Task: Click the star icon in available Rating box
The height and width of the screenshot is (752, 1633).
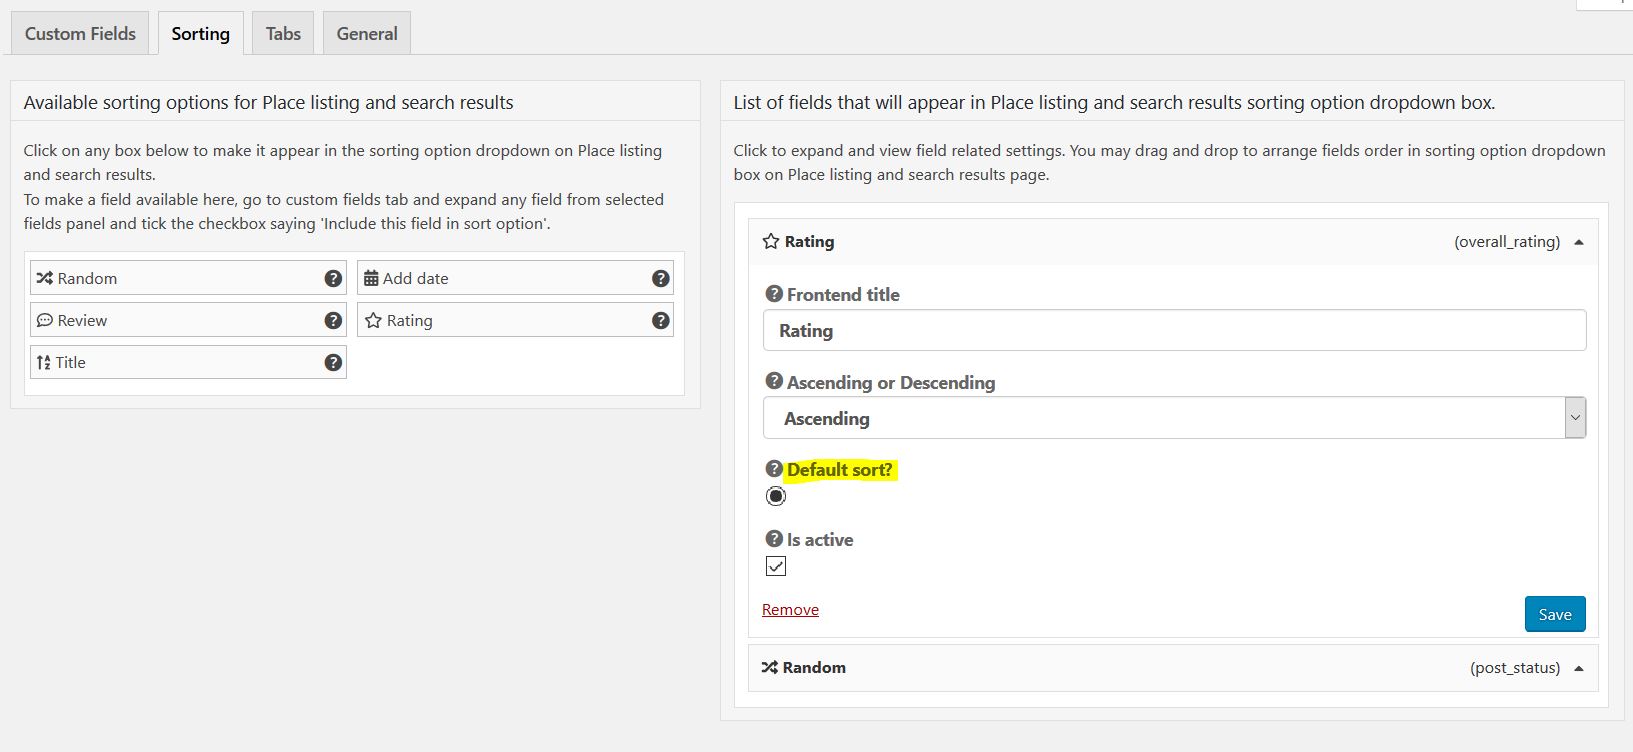Action: click(373, 320)
